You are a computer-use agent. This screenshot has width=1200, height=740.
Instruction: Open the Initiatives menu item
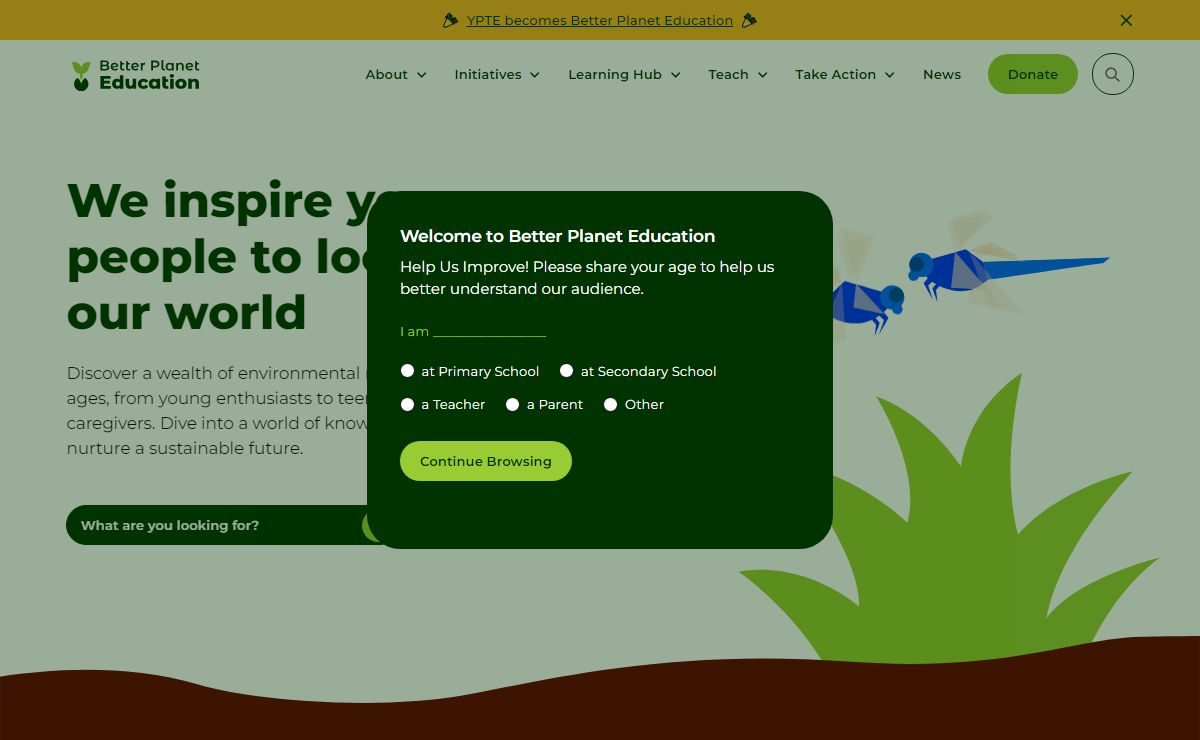[488, 74]
